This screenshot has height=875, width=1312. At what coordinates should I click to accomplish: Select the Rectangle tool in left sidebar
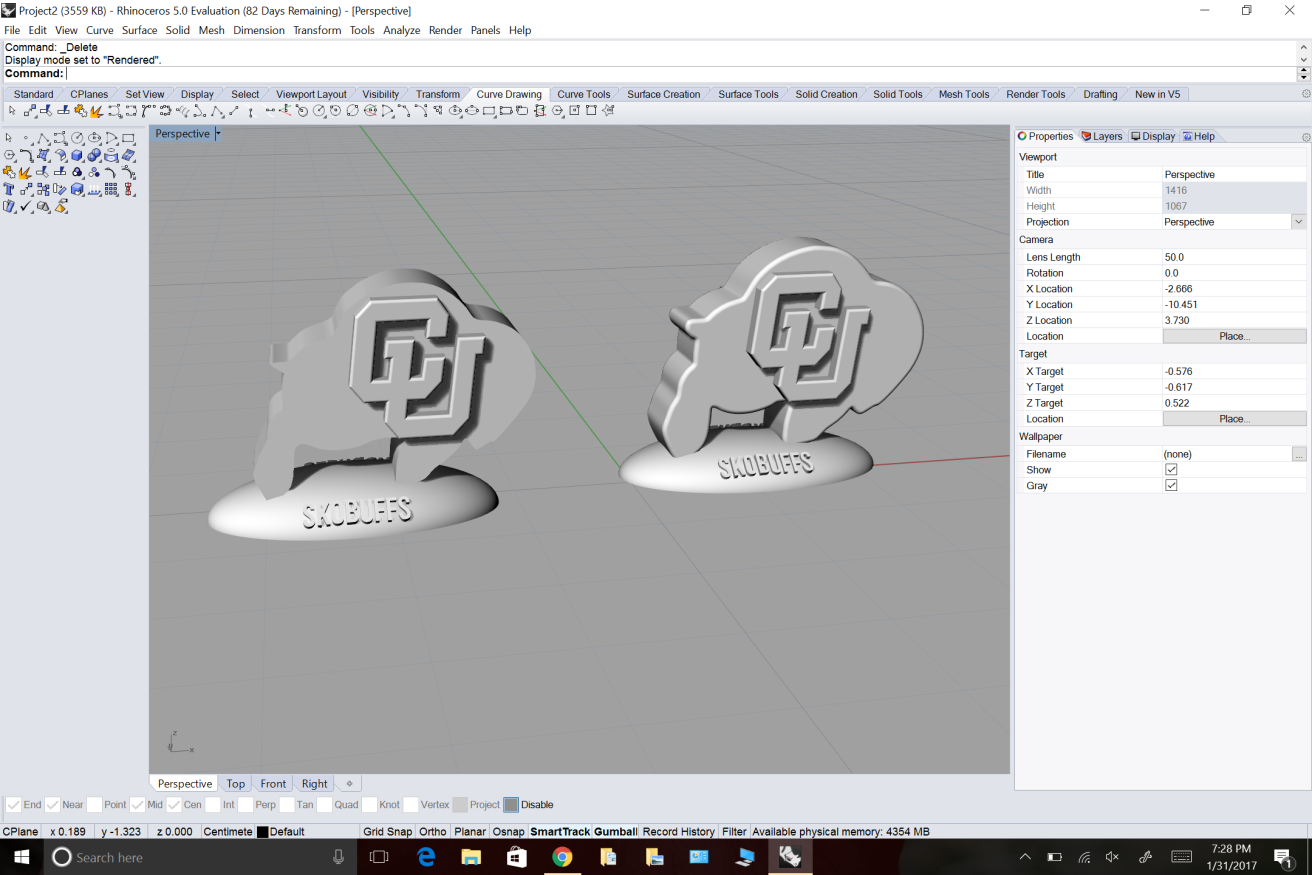(x=128, y=138)
